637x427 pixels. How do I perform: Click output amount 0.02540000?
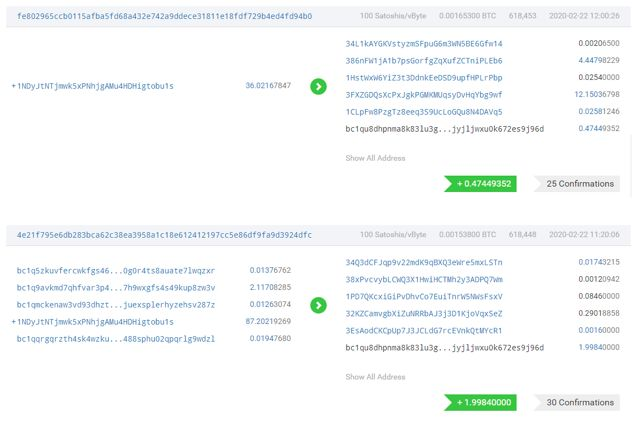(x=599, y=77)
